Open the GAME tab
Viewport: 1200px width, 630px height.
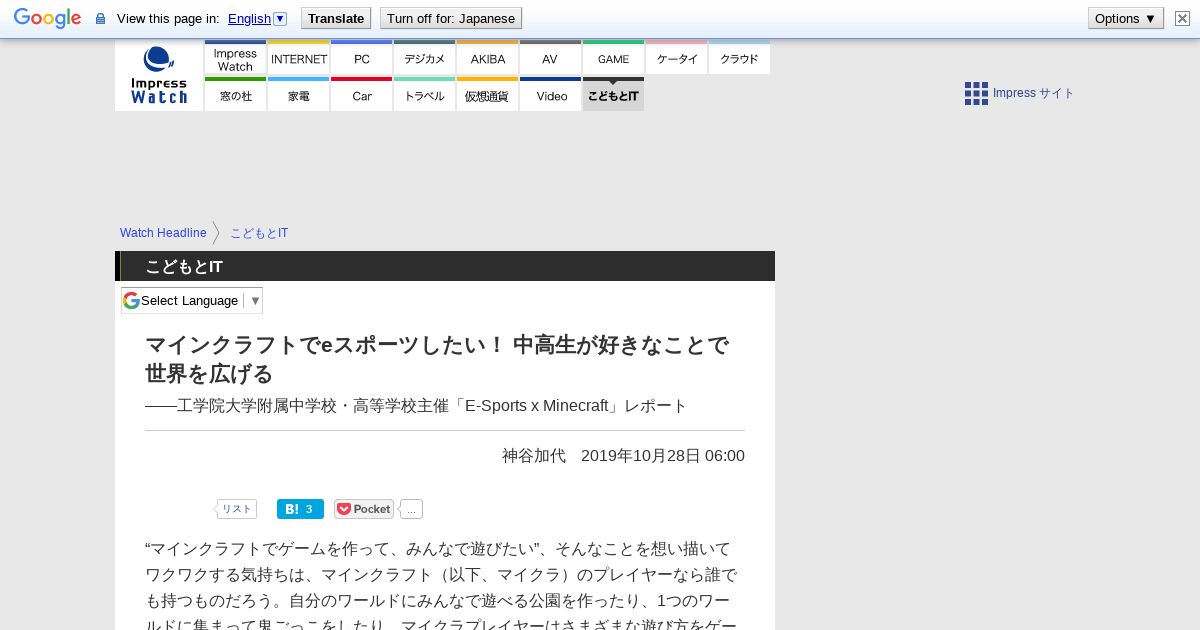[613, 58]
